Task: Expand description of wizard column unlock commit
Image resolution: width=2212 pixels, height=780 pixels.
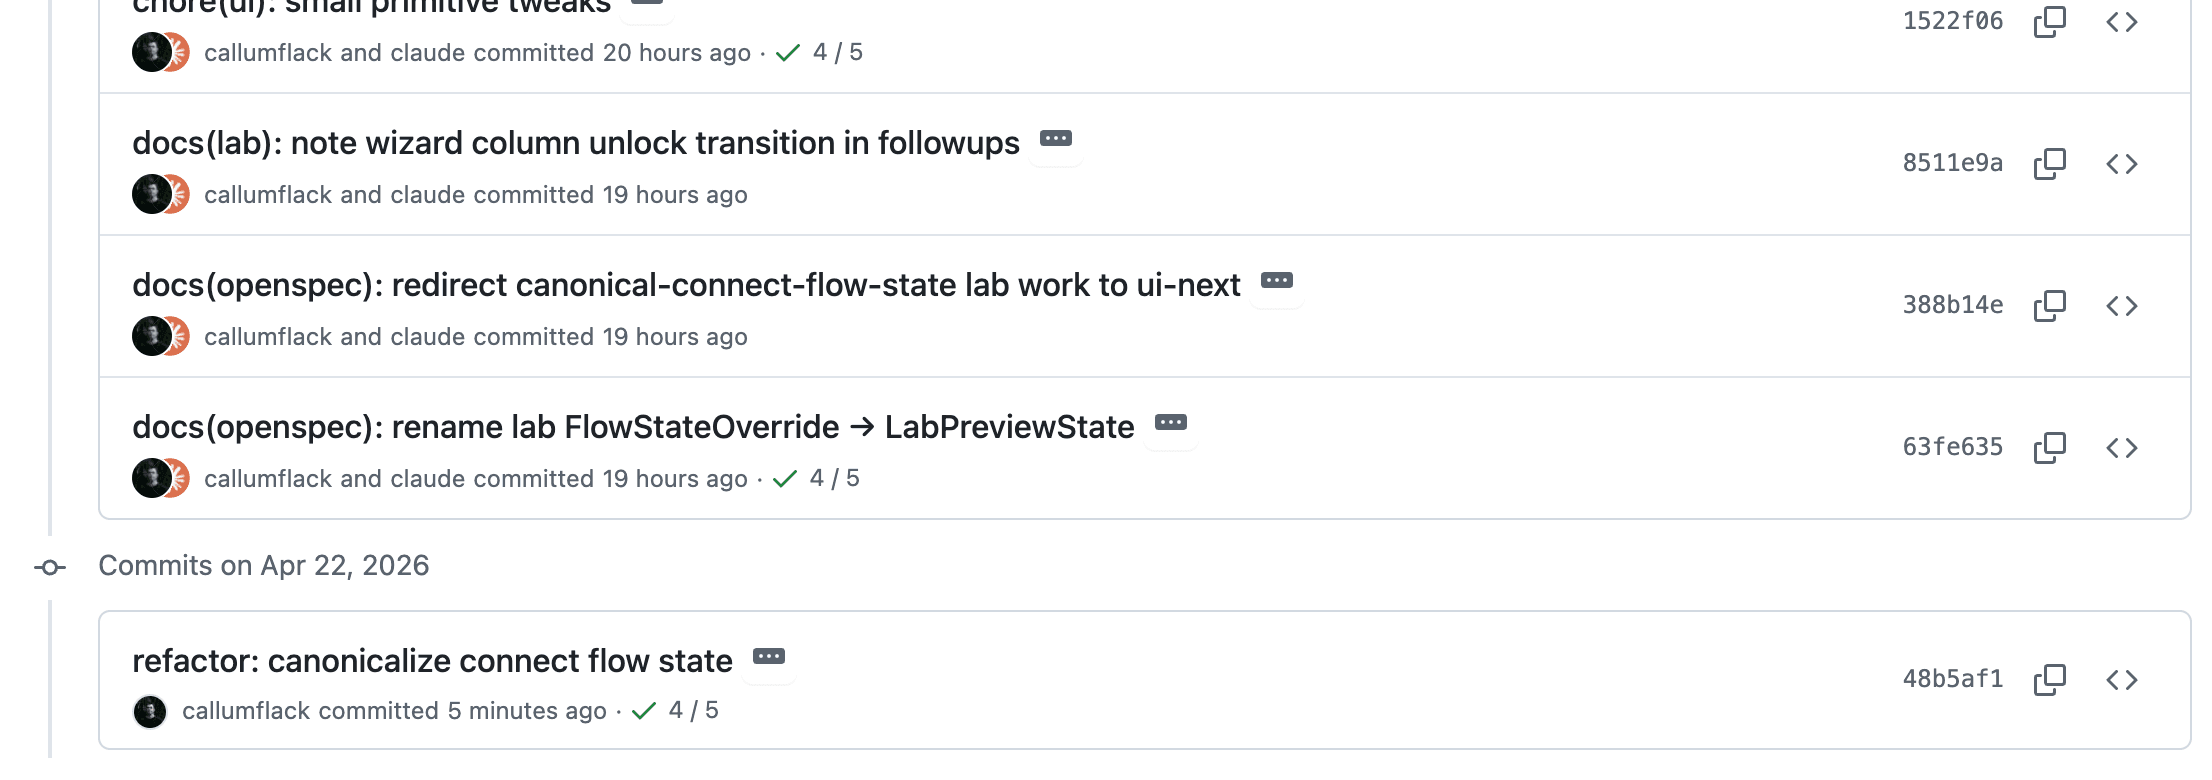Action: pyautogui.click(x=1055, y=139)
